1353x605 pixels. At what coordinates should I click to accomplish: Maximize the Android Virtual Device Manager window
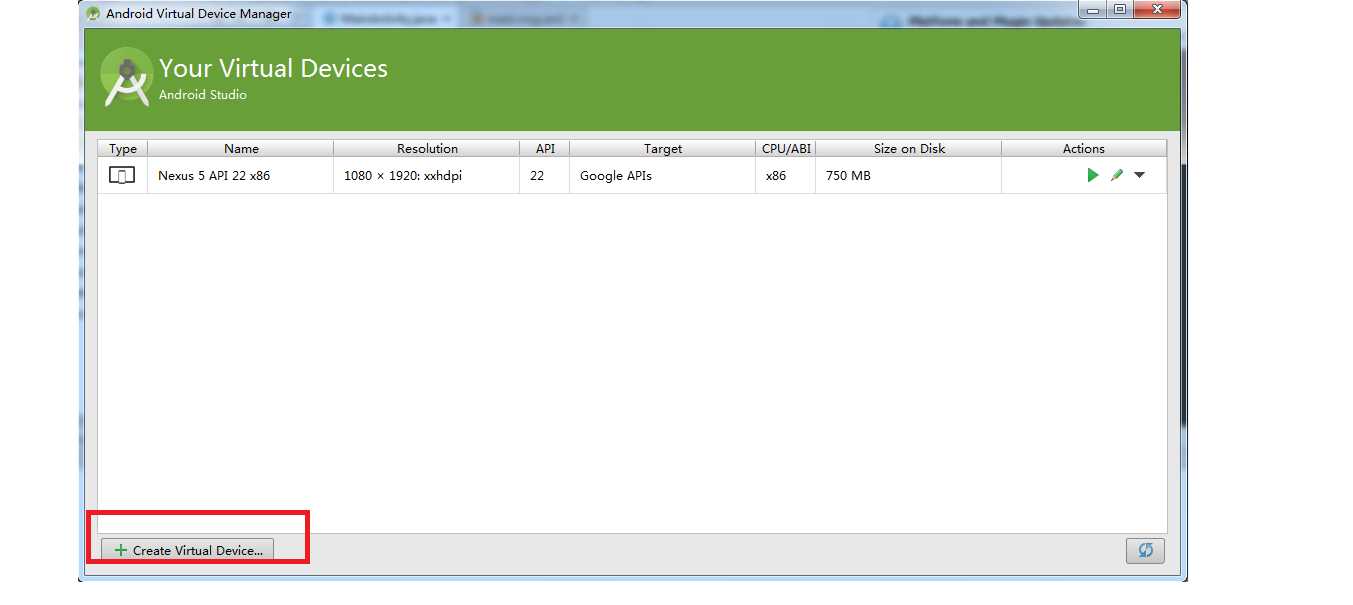pos(1119,9)
